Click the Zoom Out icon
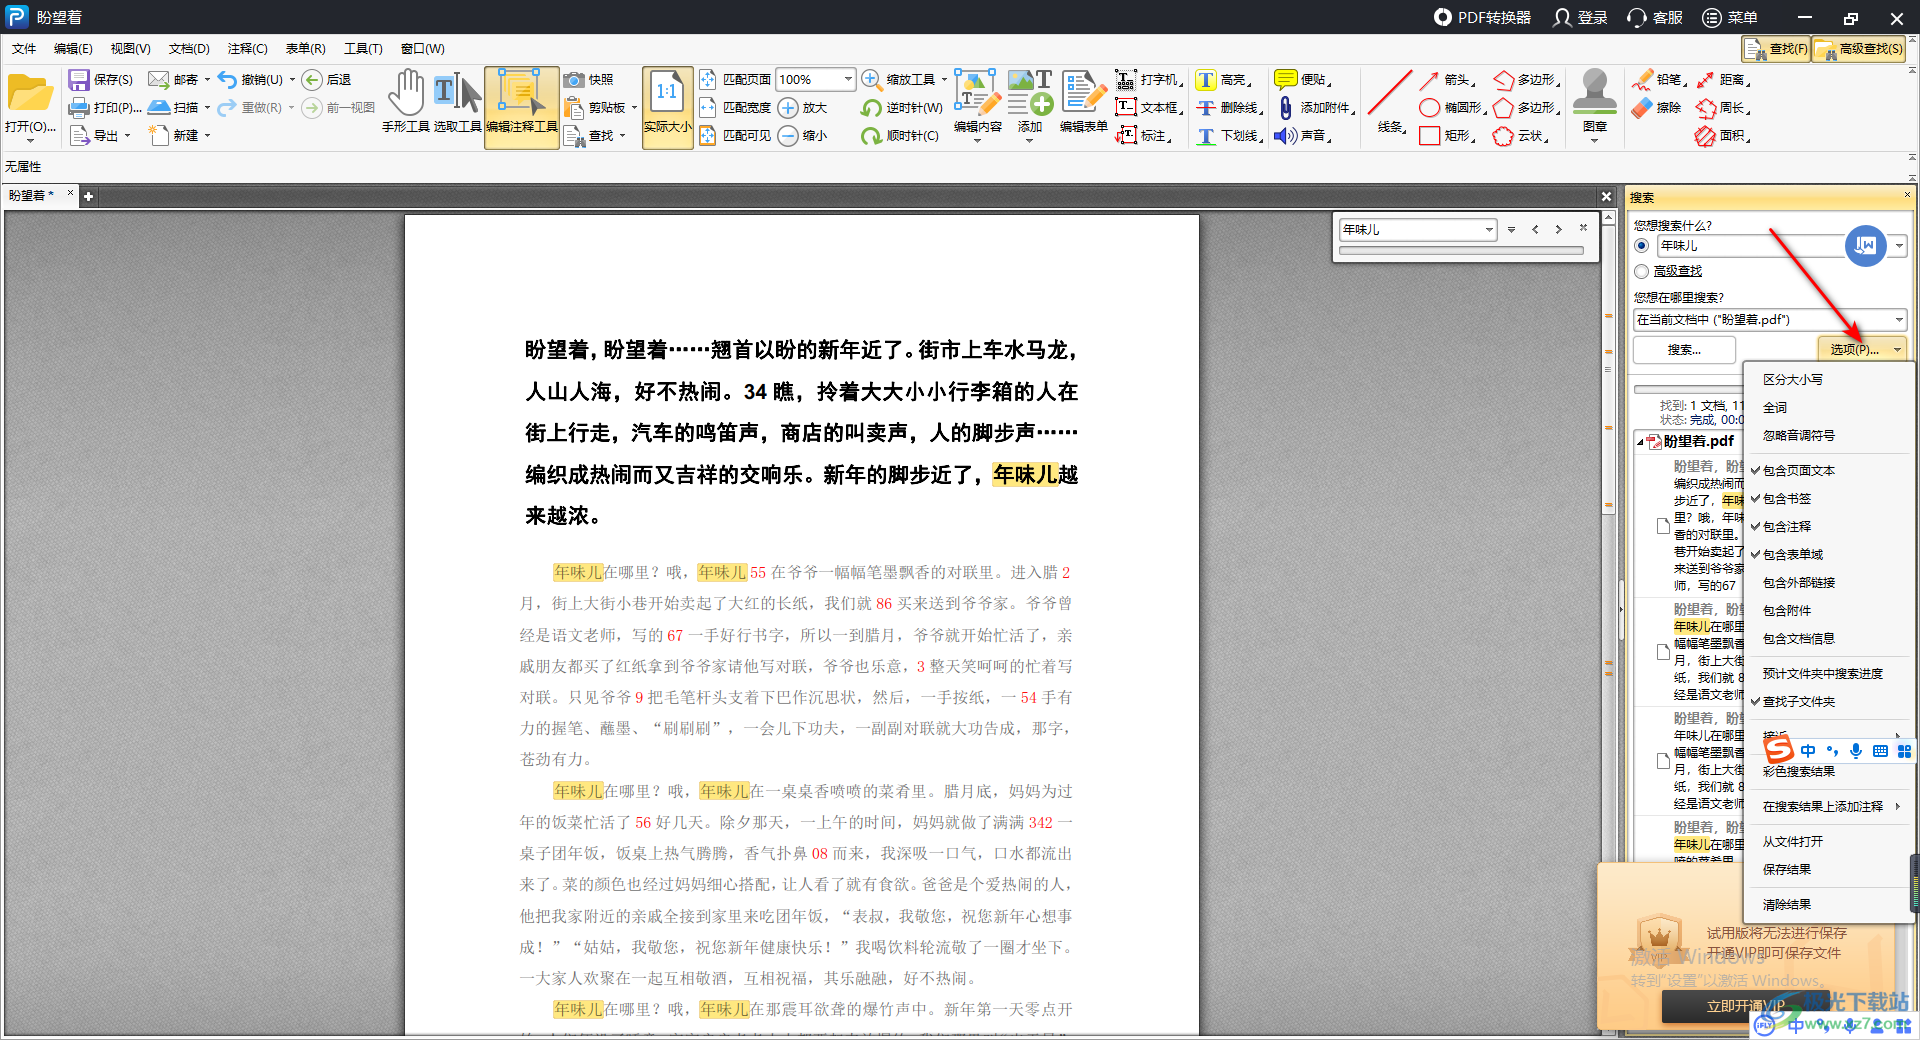The image size is (1920, 1040). click(x=788, y=135)
